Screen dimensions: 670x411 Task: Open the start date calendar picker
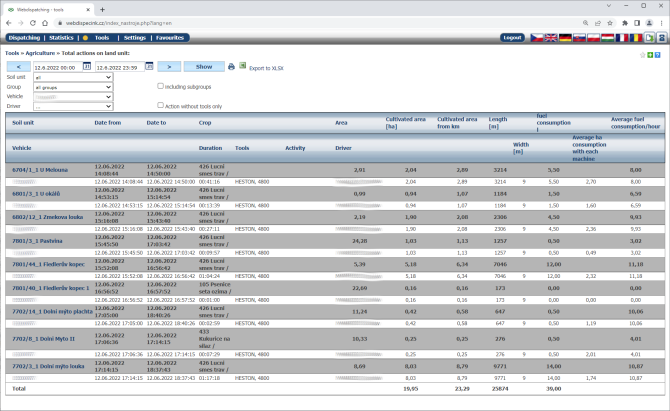pyautogui.click(x=87, y=66)
